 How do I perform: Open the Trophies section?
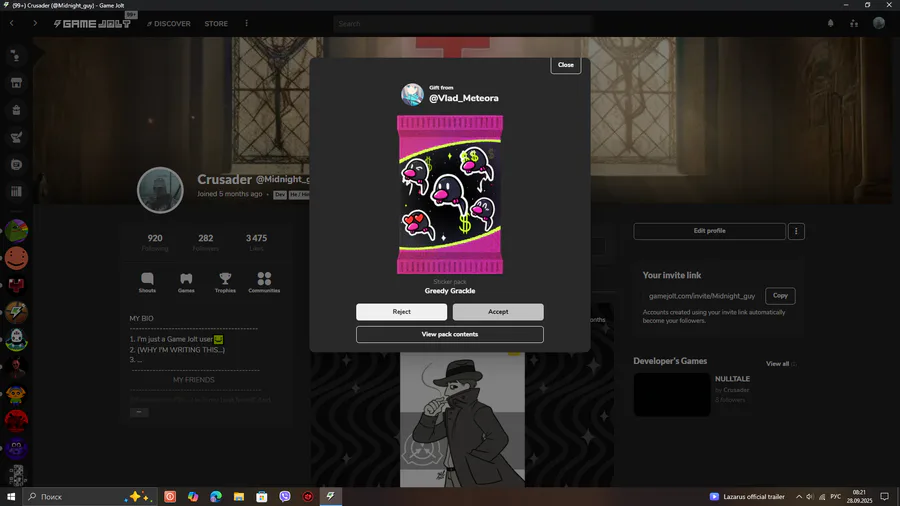pos(225,282)
